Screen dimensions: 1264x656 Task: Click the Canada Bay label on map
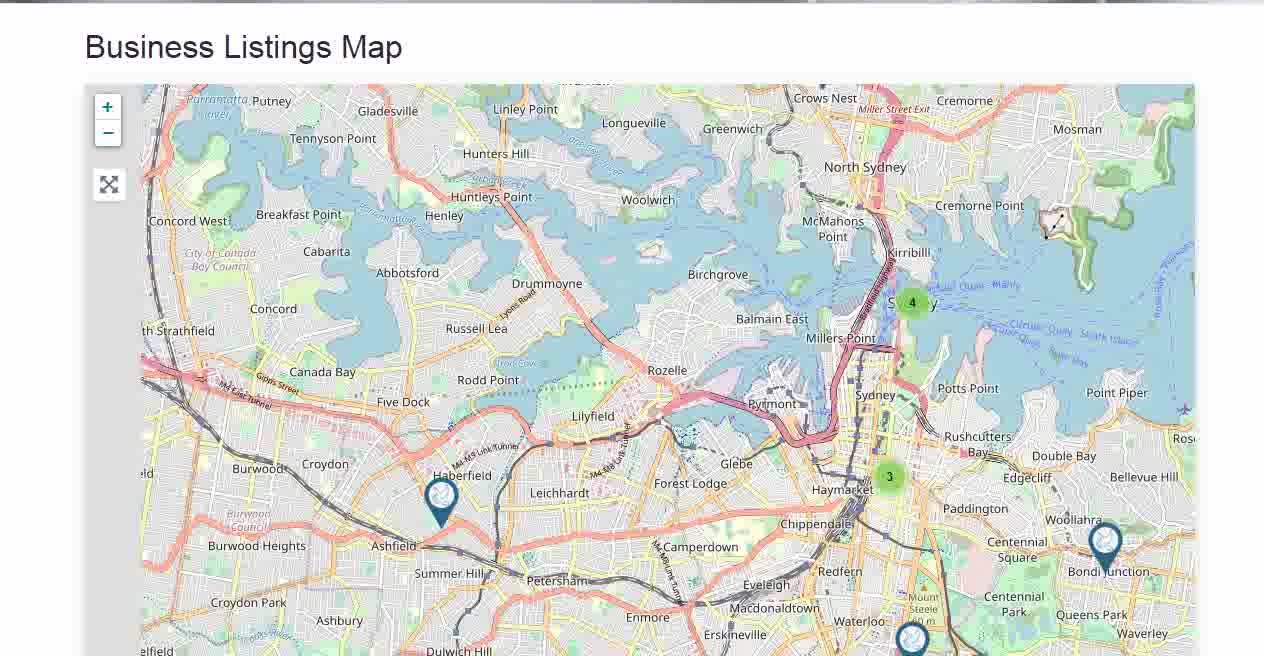[322, 372]
